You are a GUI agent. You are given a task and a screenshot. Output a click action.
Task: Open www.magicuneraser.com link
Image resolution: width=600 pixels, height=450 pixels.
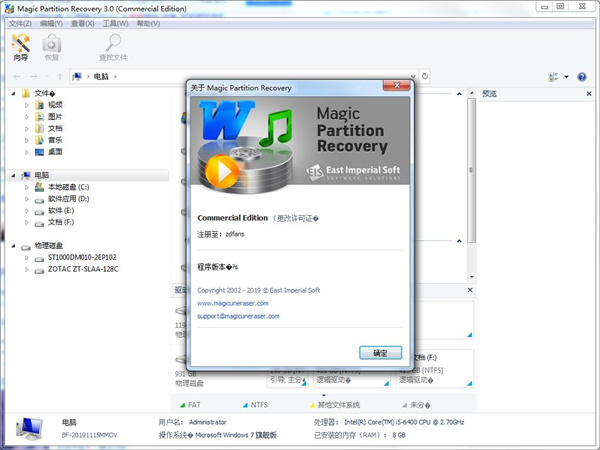coord(233,303)
